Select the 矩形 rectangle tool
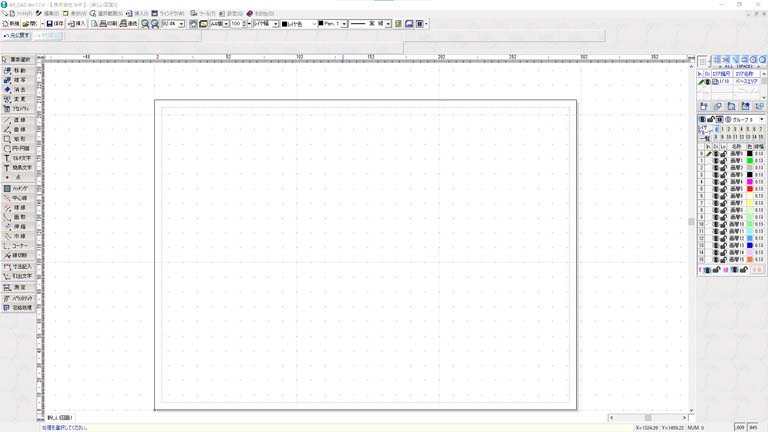This screenshot has height=432, width=768. pos(17,139)
